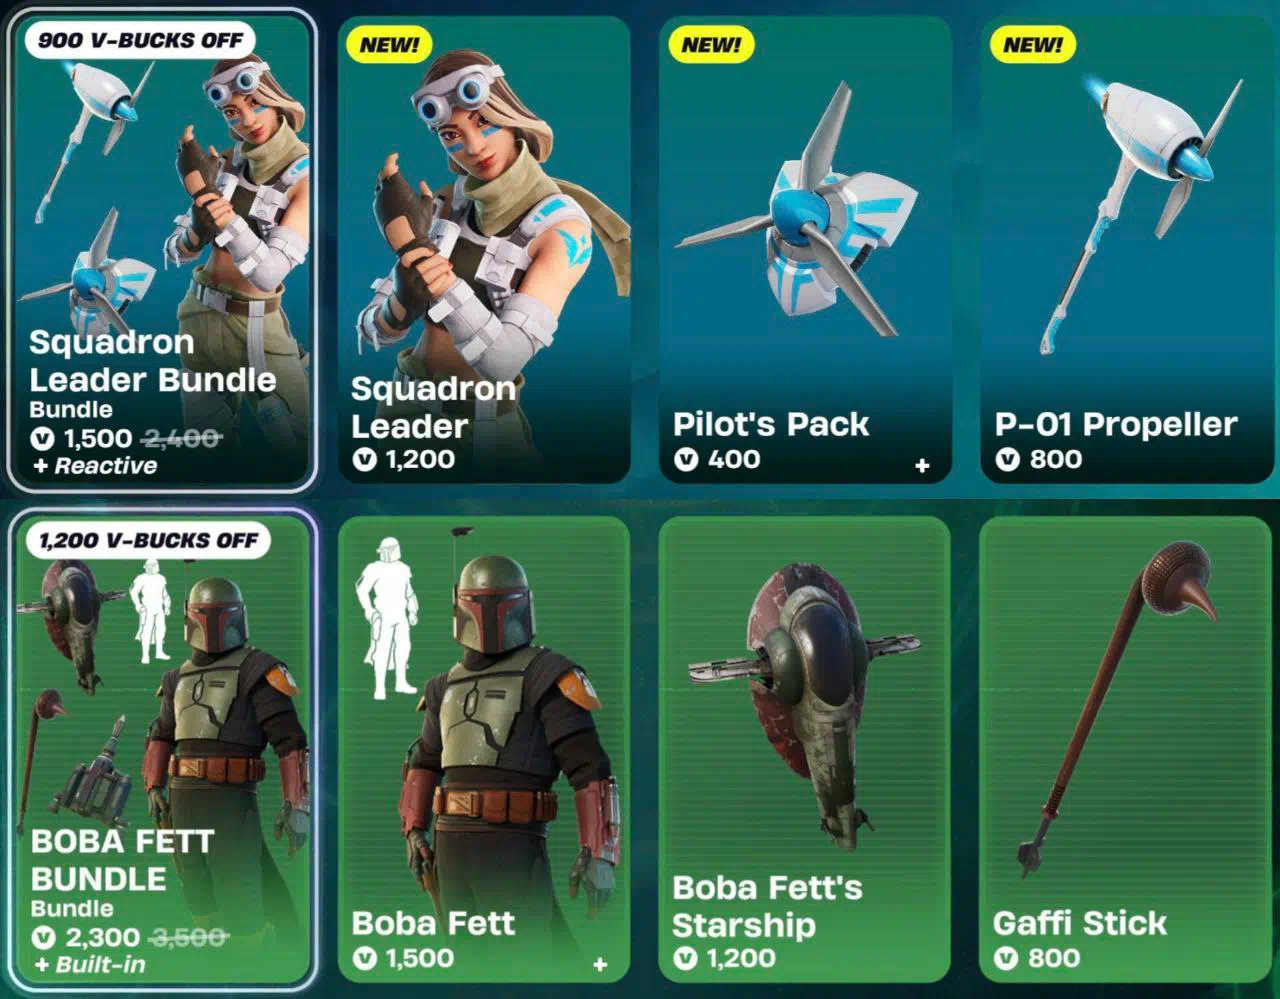This screenshot has height=999, width=1280.
Task: Click the NEW! badge on Pilot's Pack
Action: [x=711, y=45]
